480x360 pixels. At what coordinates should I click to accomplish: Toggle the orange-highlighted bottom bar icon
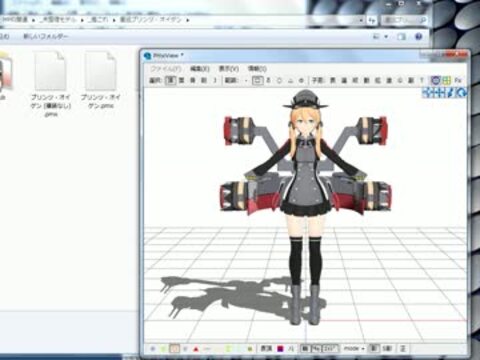[174, 349]
